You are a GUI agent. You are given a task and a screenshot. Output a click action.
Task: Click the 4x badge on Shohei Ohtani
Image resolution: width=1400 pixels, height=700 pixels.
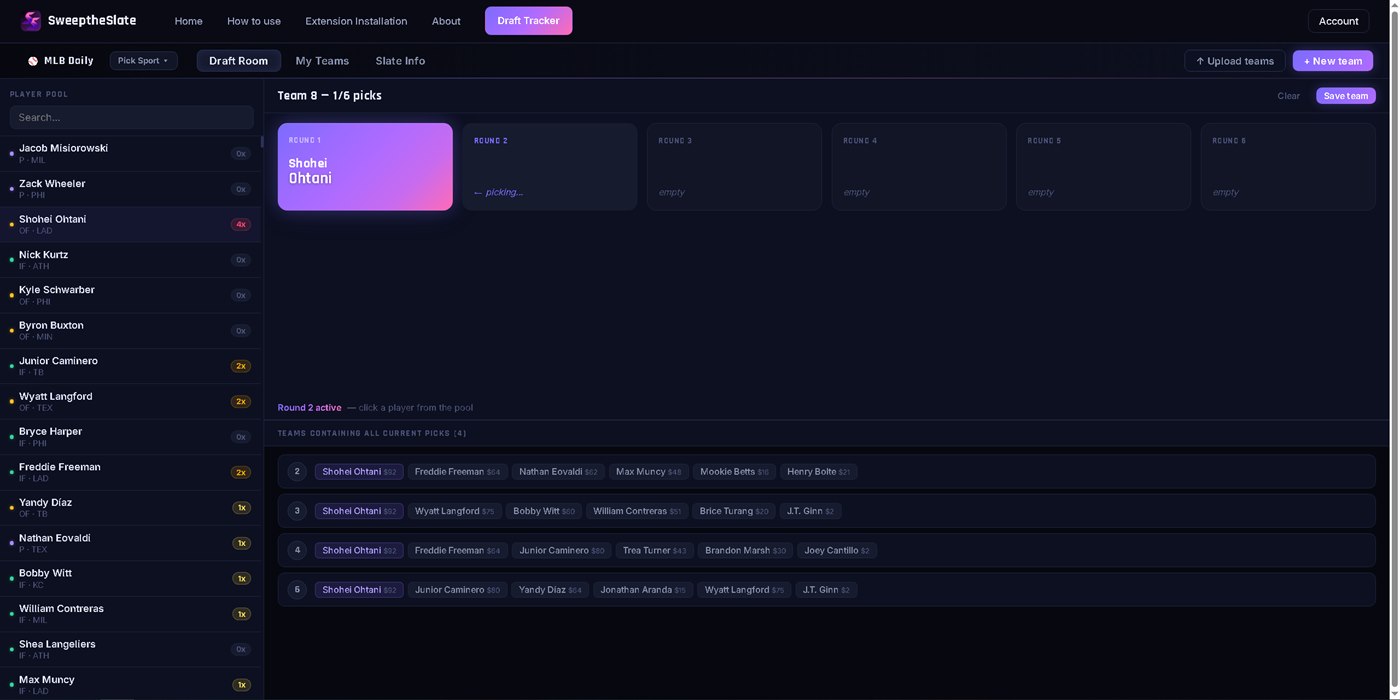(x=240, y=225)
